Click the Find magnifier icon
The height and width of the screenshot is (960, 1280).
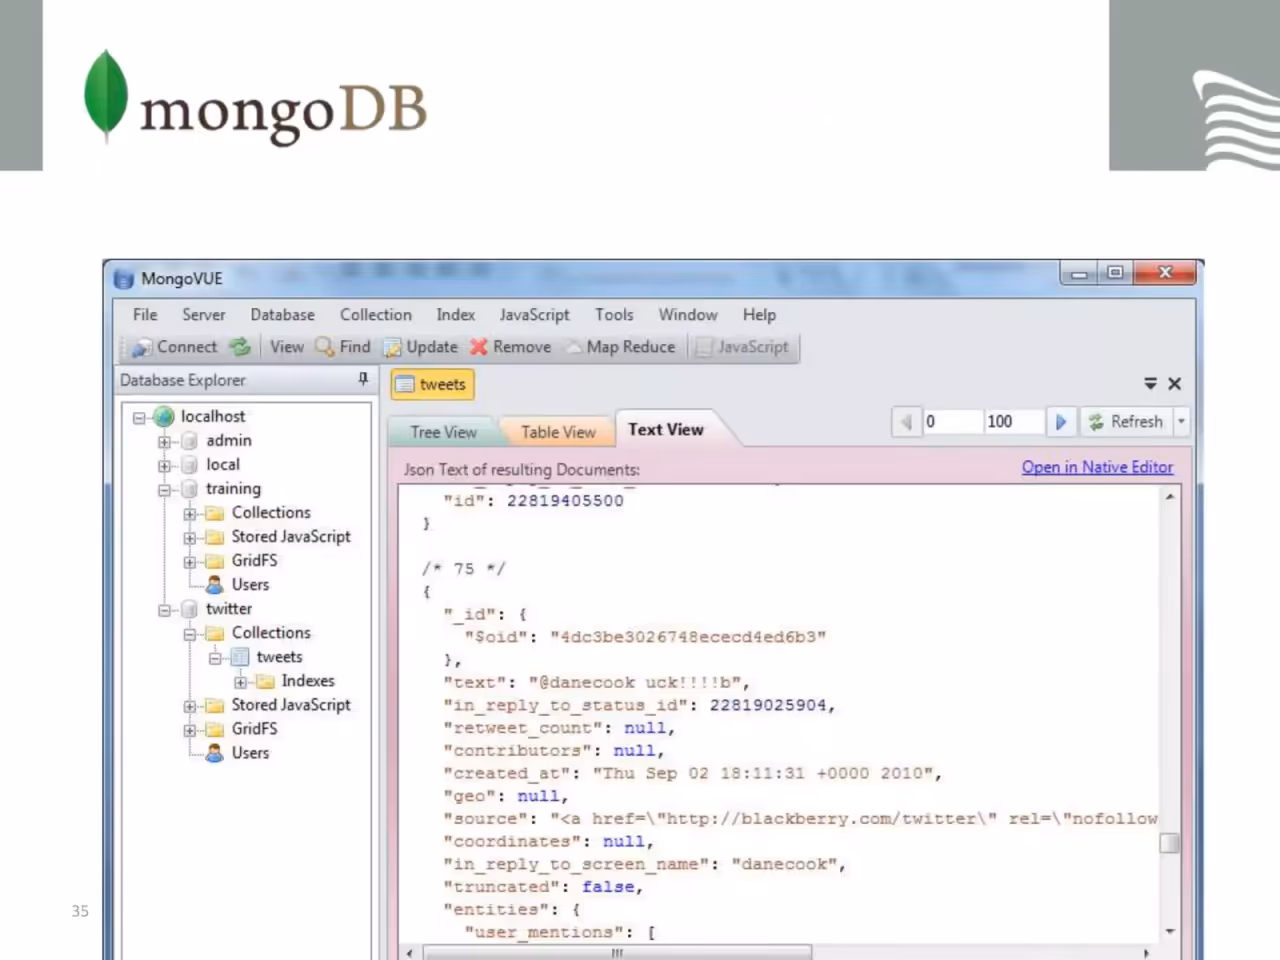click(325, 346)
